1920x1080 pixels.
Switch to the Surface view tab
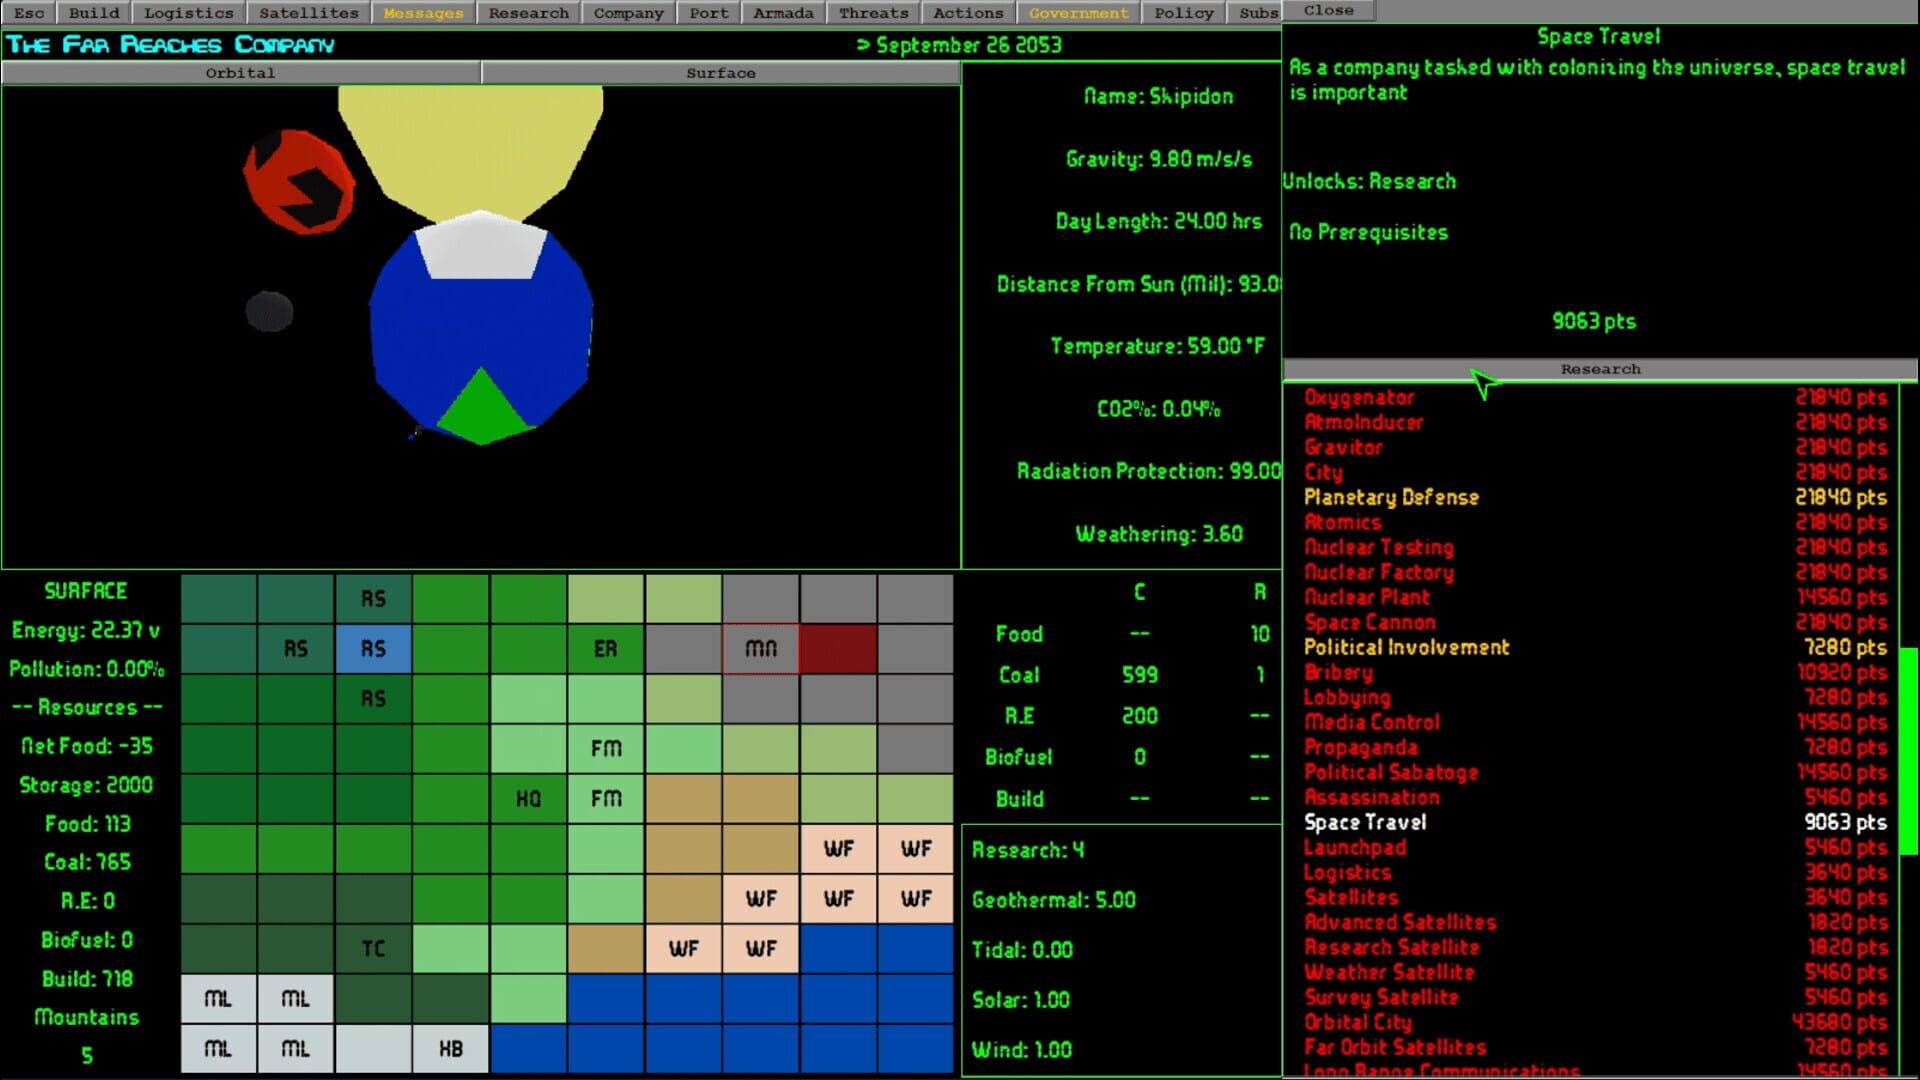pyautogui.click(x=720, y=73)
